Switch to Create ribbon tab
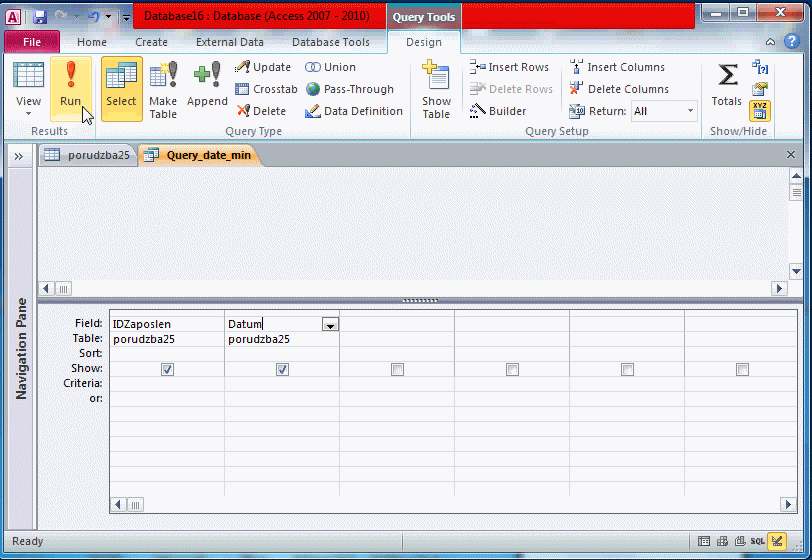Viewport: 812px width, 560px height. click(151, 42)
